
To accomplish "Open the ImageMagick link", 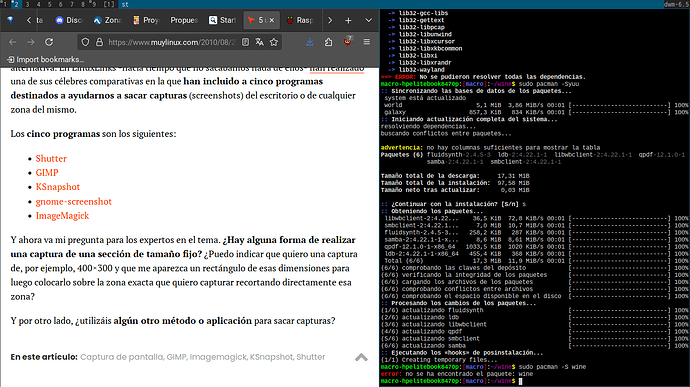I will point(62,216).
